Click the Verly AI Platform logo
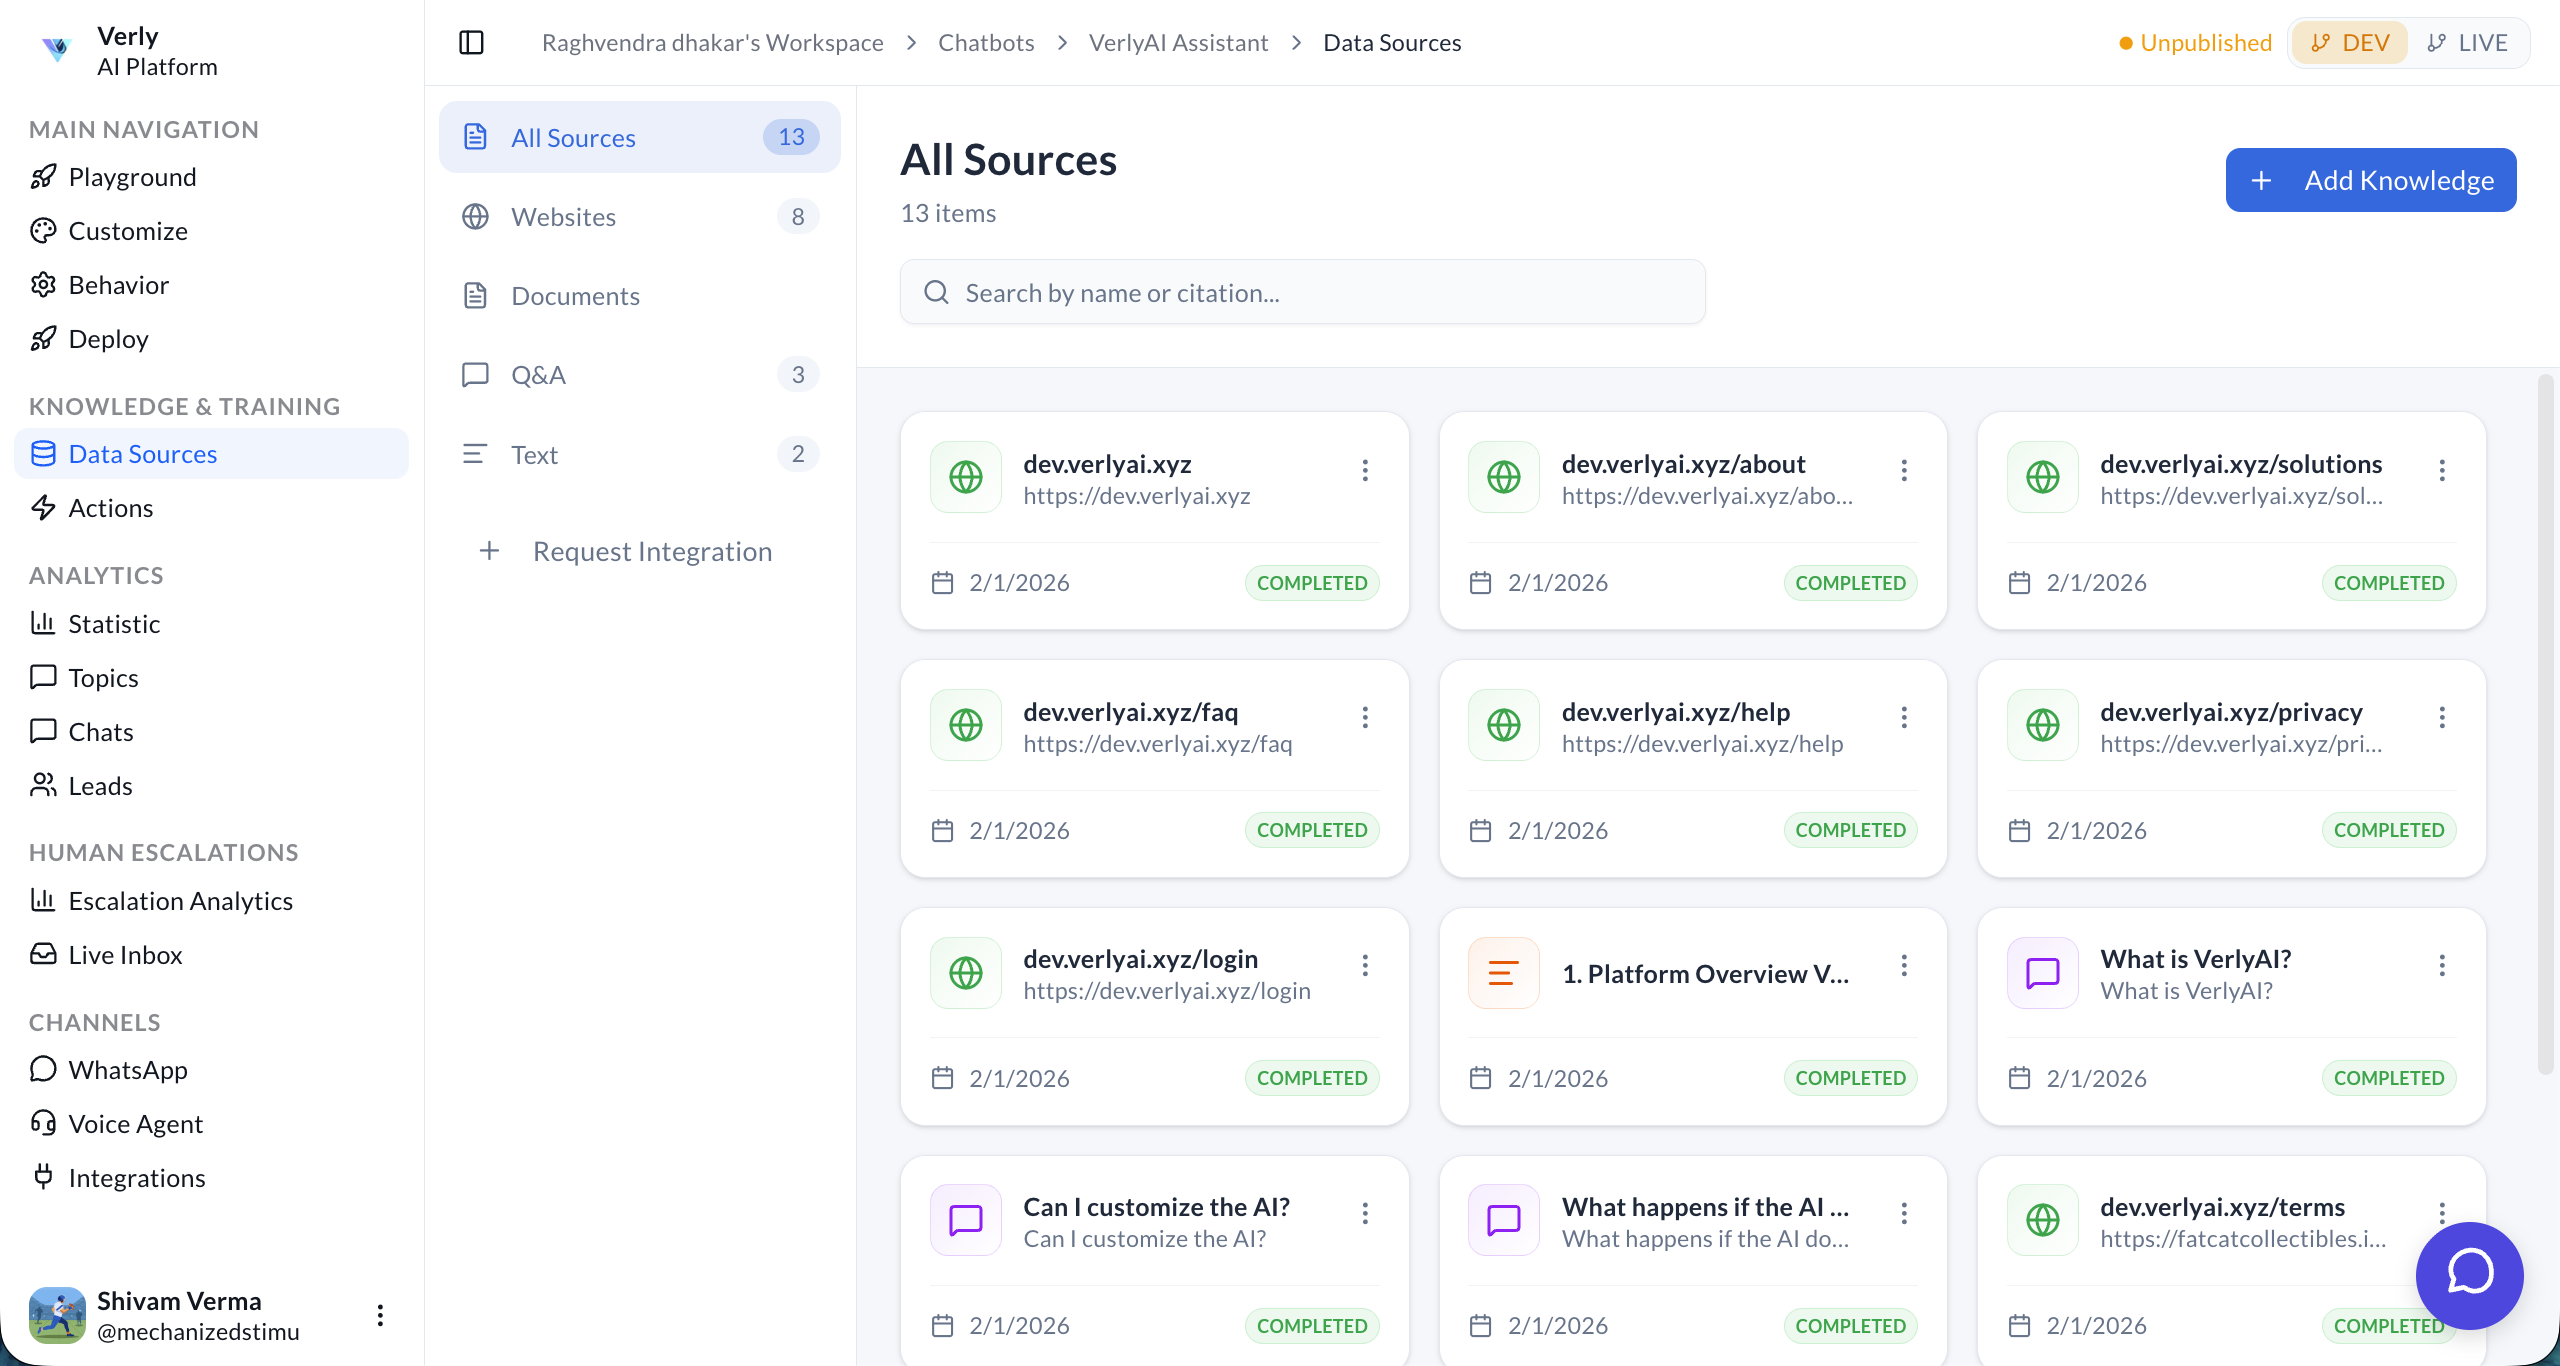Screen dimensions: 2560x1366 click(56, 50)
